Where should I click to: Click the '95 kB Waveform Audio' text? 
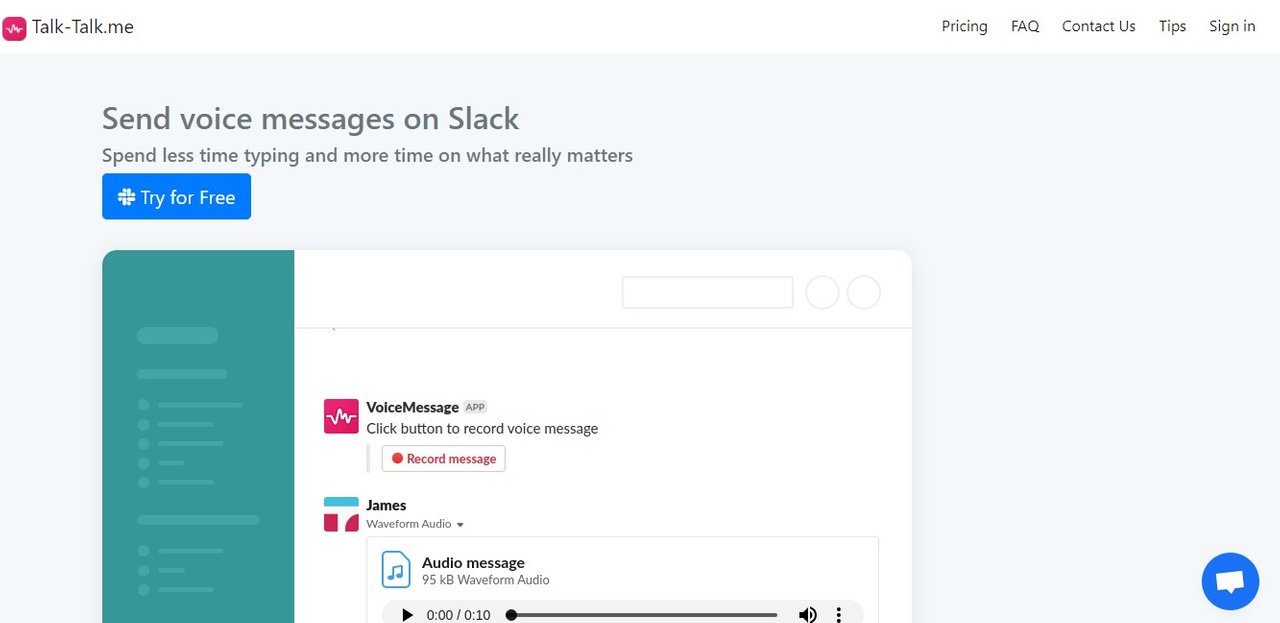[485, 580]
